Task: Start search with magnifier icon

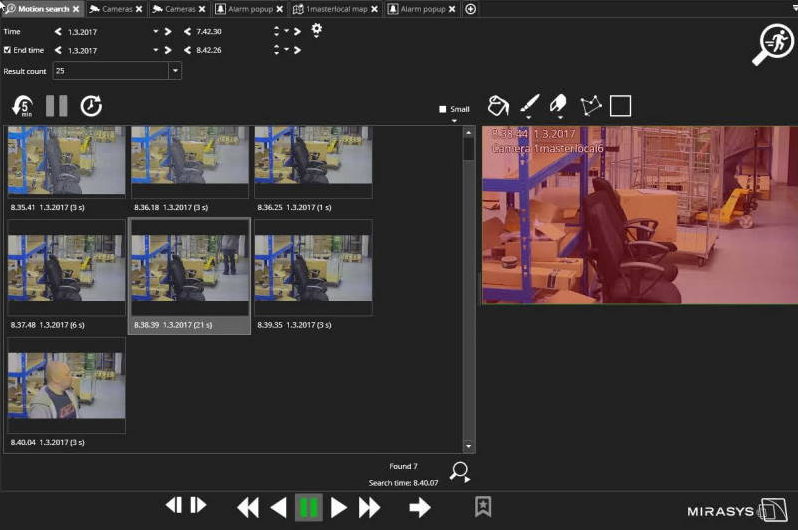Action: pos(459,472)
